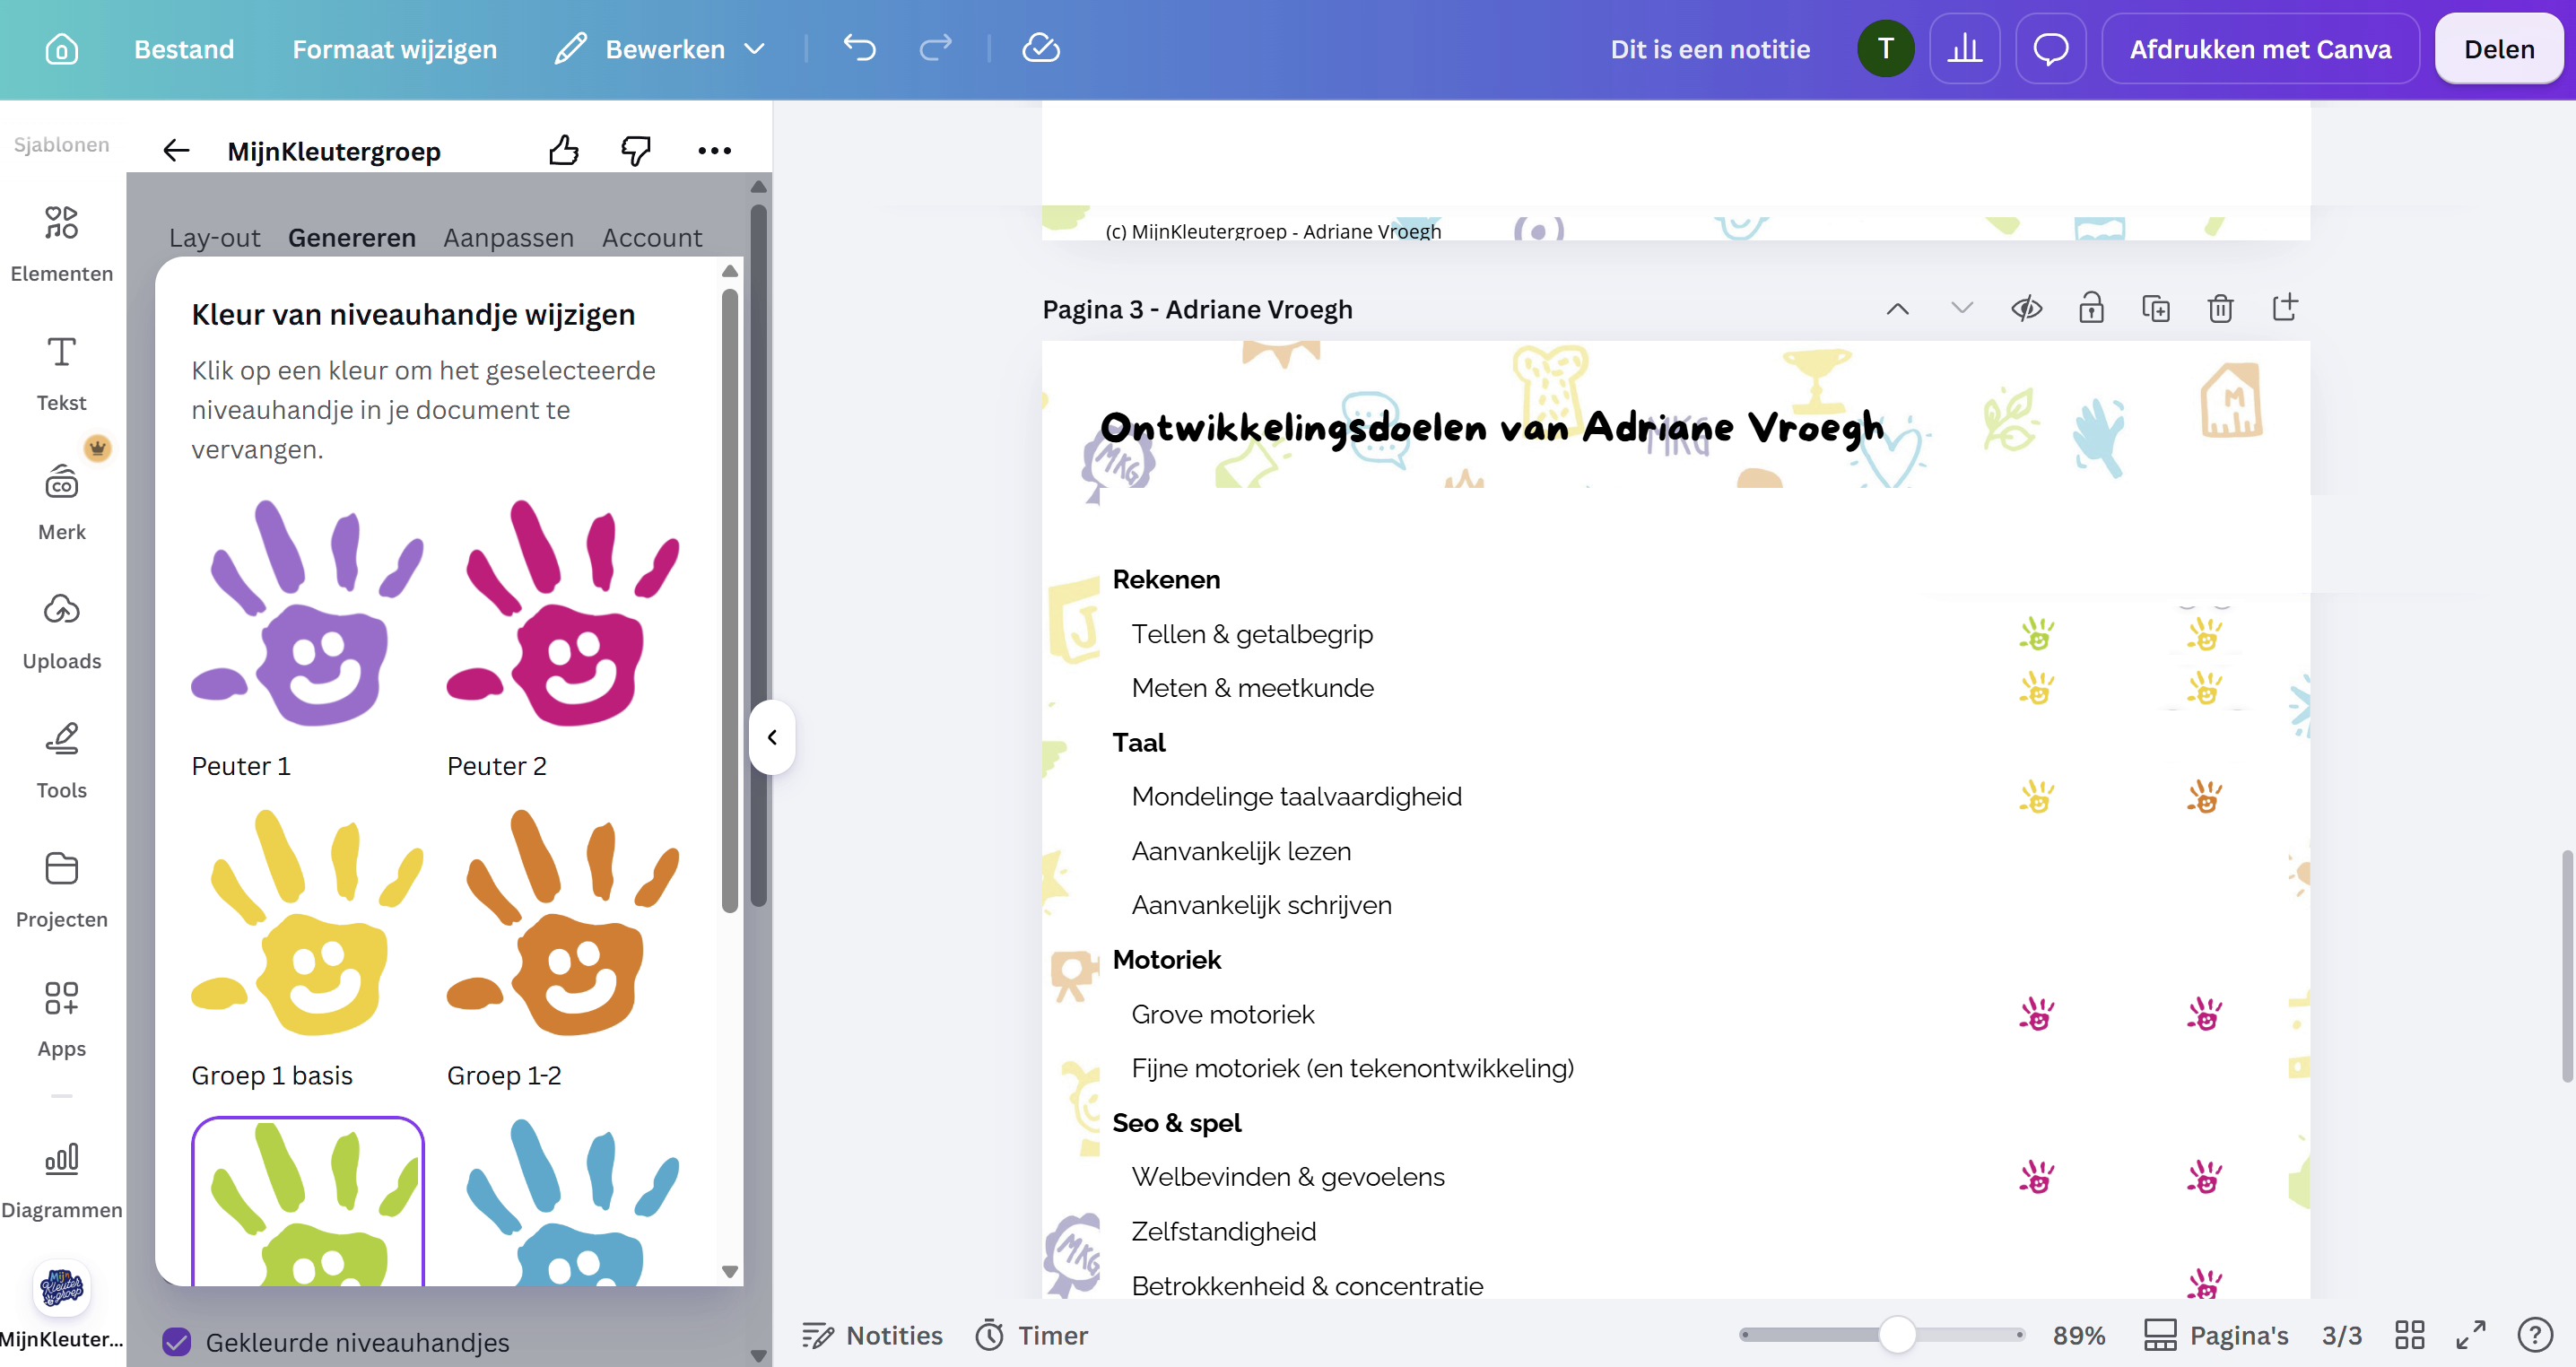
Task: Select Ontwikkelingsdoelen heading text
Action: pyautogui.click(x=1492, y=428)
